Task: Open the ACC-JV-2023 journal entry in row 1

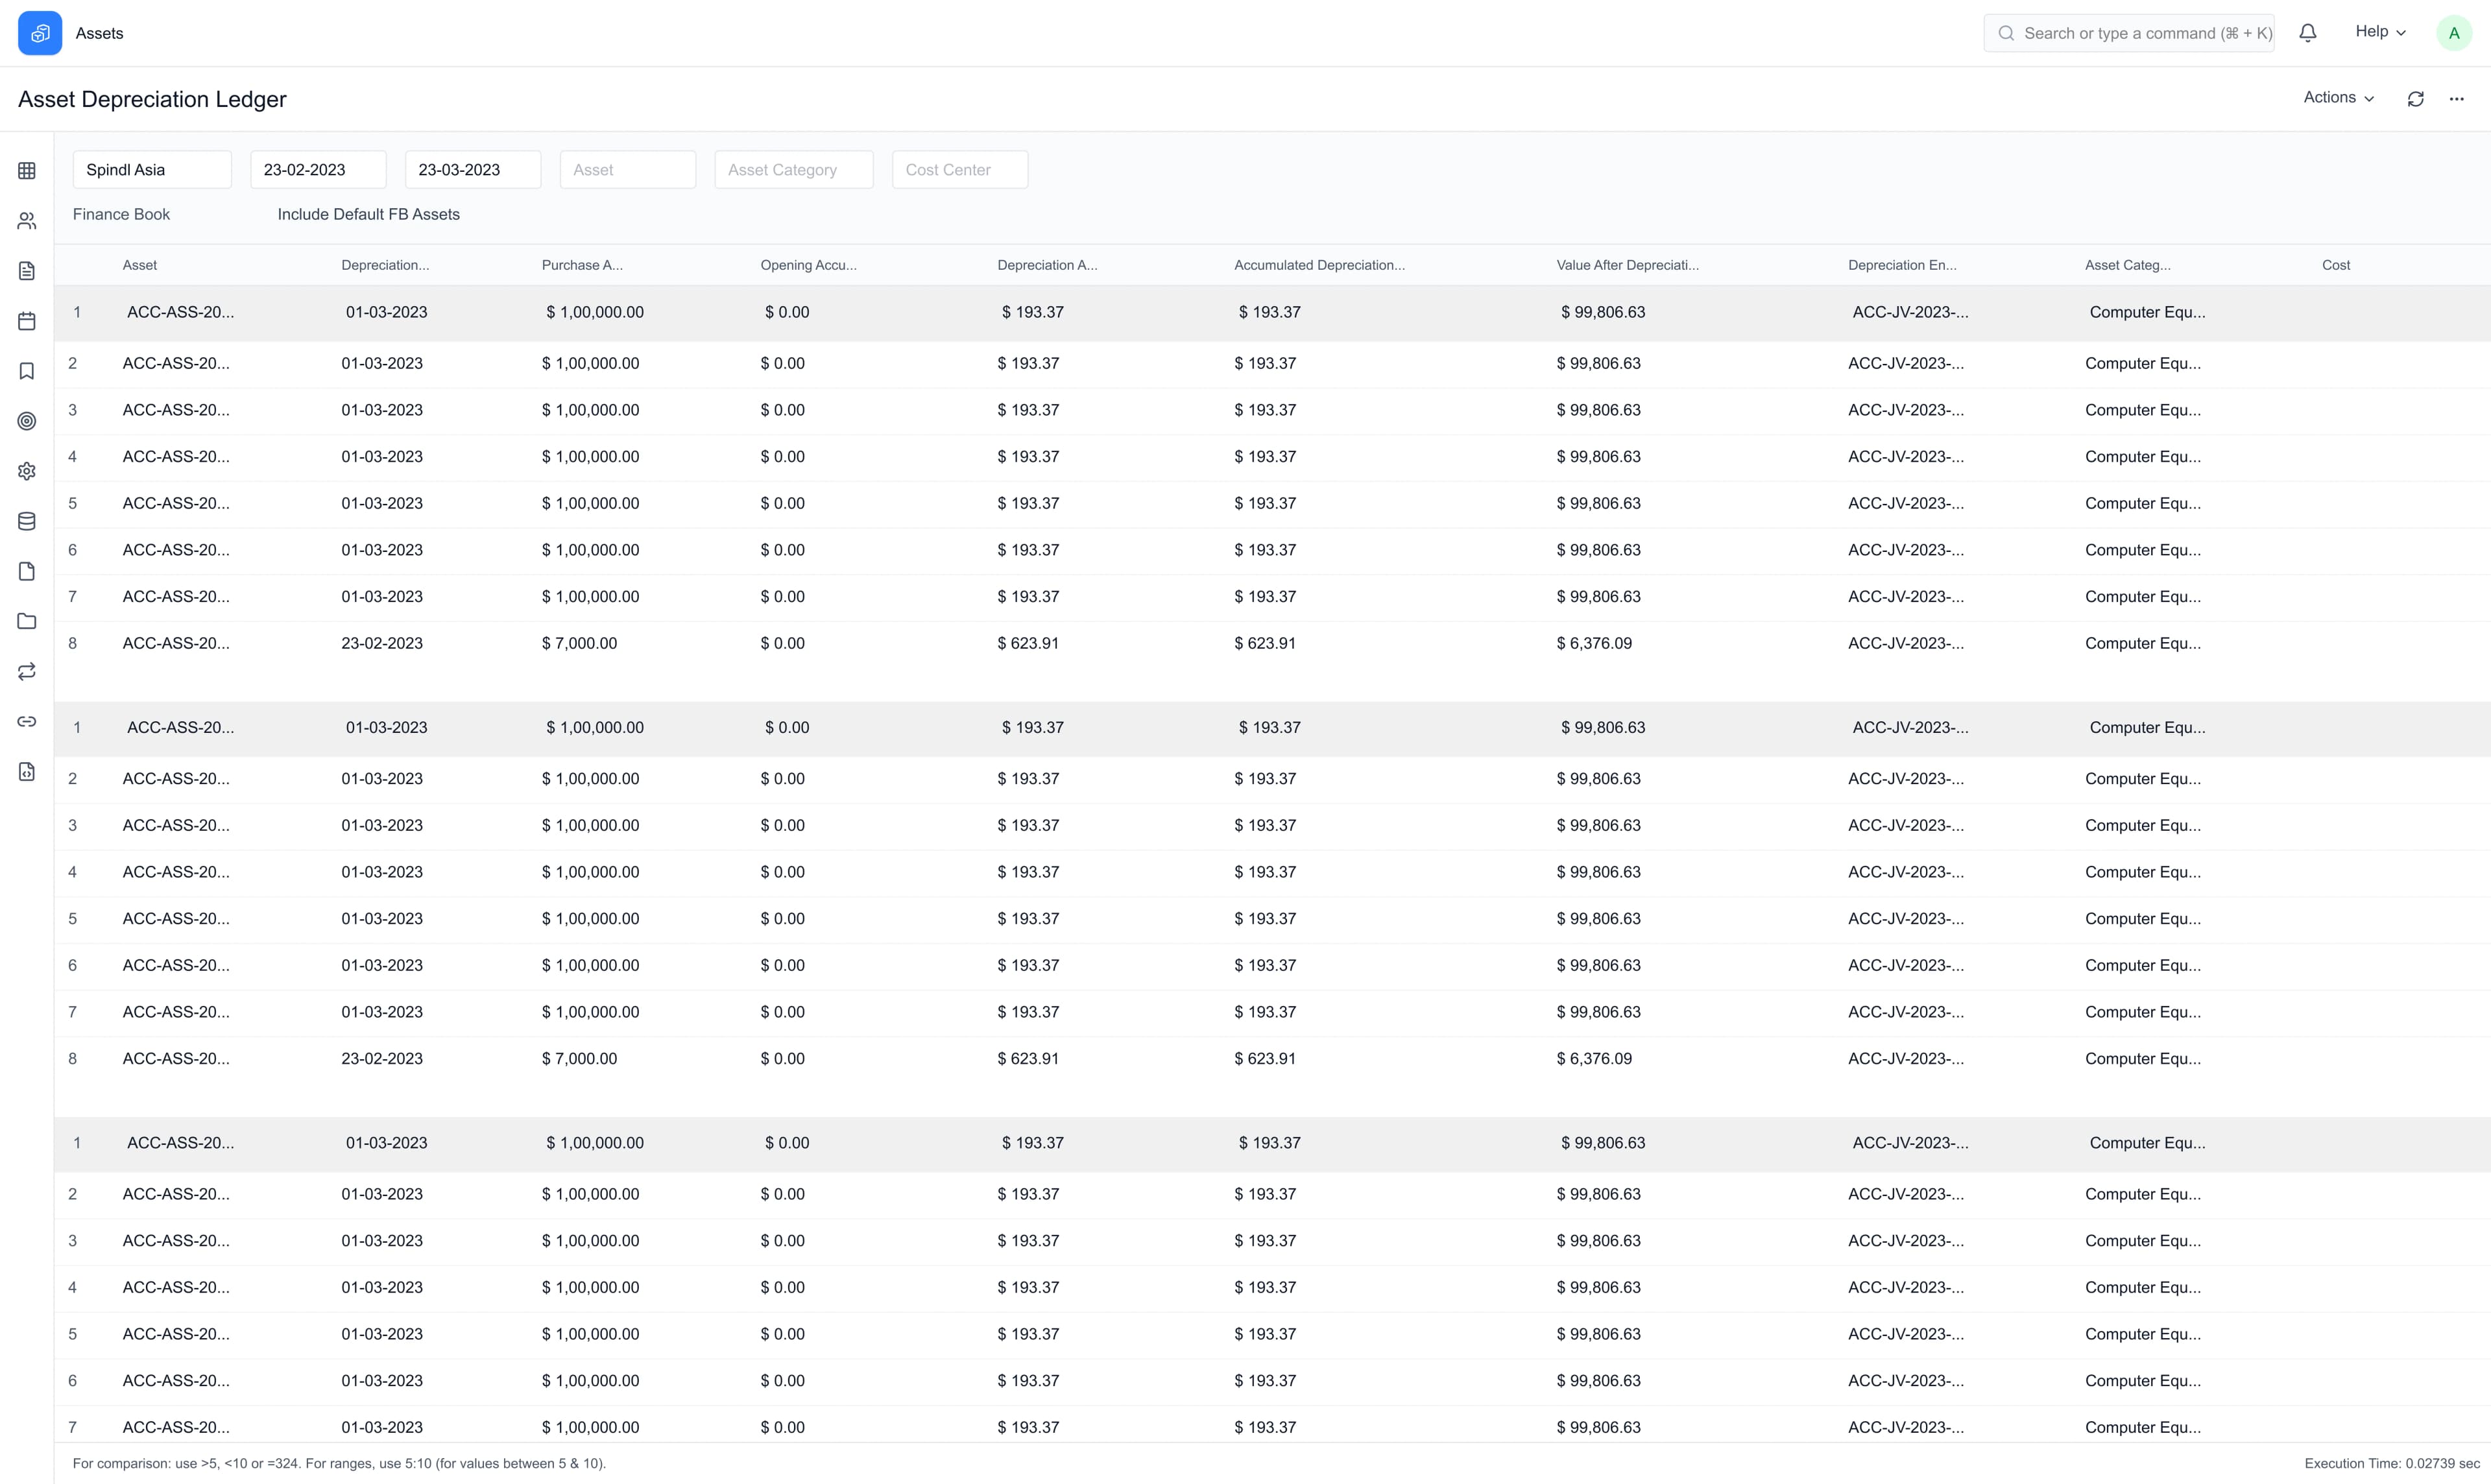Action: (x=1910, y=311)
